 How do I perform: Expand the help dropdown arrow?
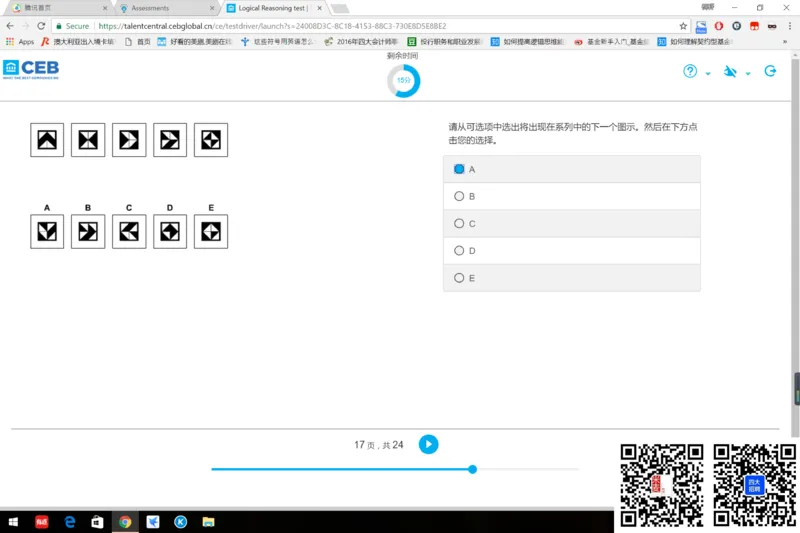(708, 73)
